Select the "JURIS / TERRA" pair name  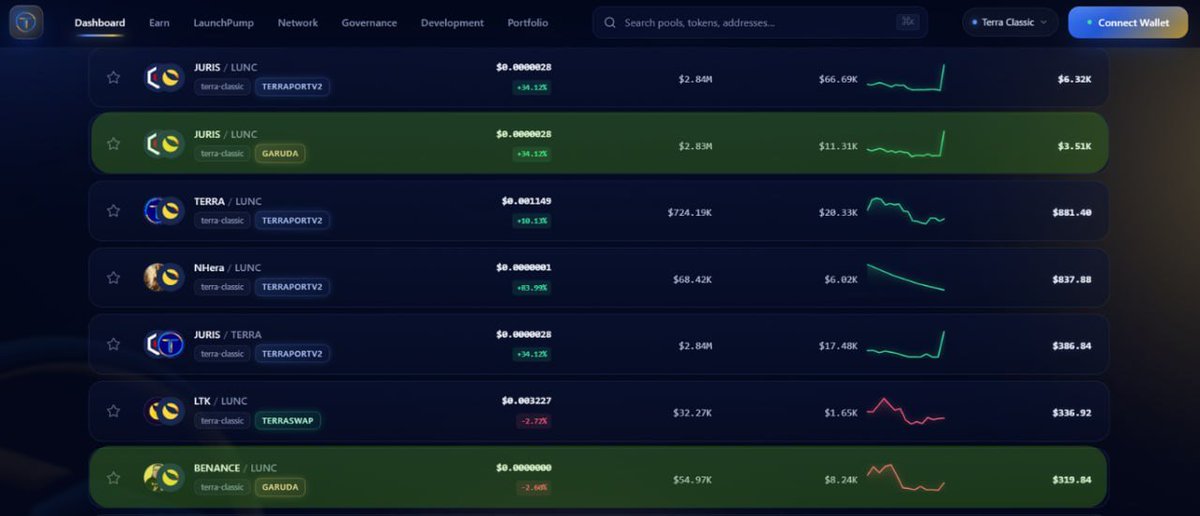tap(228, 335)
